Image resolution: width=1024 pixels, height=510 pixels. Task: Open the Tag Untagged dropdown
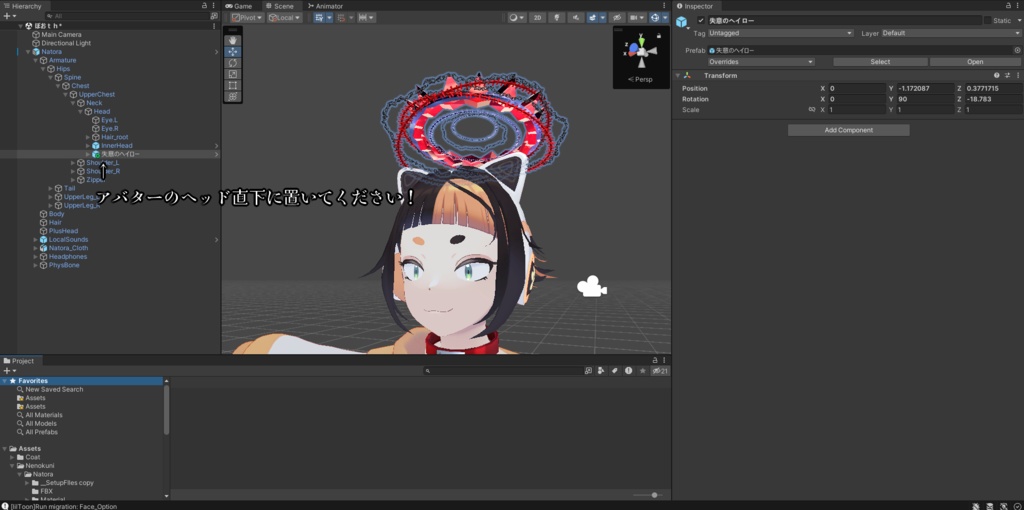click(780, 33)
